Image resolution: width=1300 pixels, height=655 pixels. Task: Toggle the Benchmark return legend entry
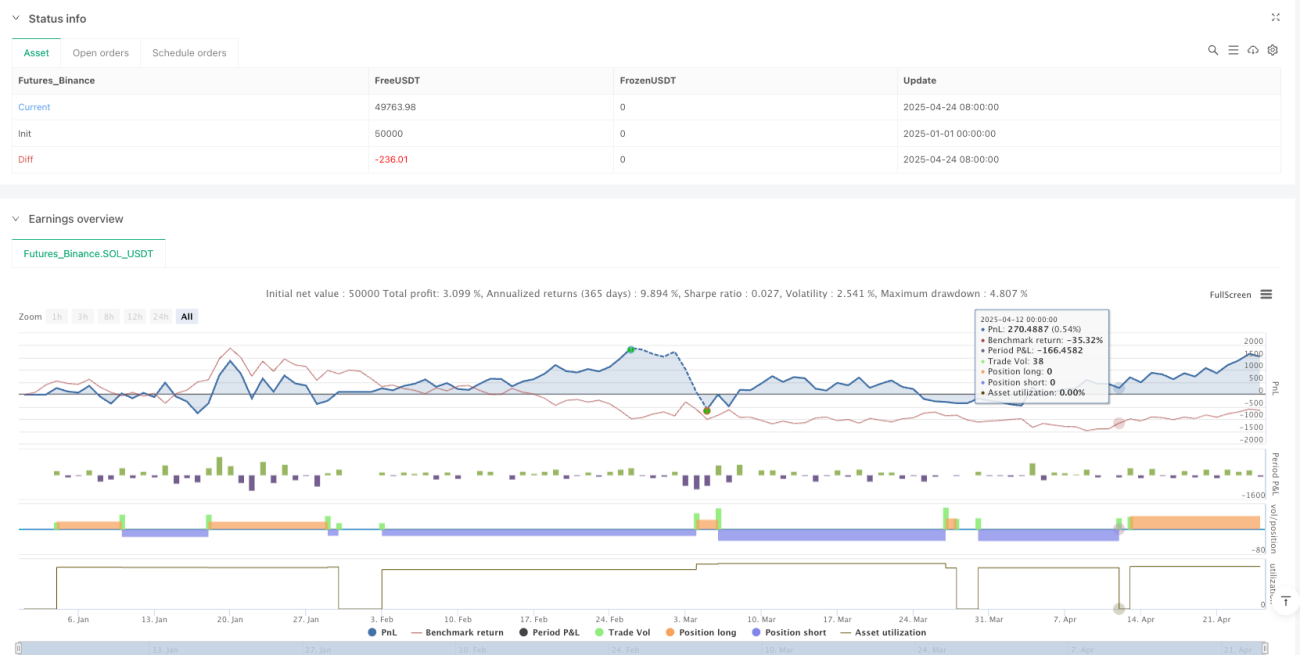point(456,632)
